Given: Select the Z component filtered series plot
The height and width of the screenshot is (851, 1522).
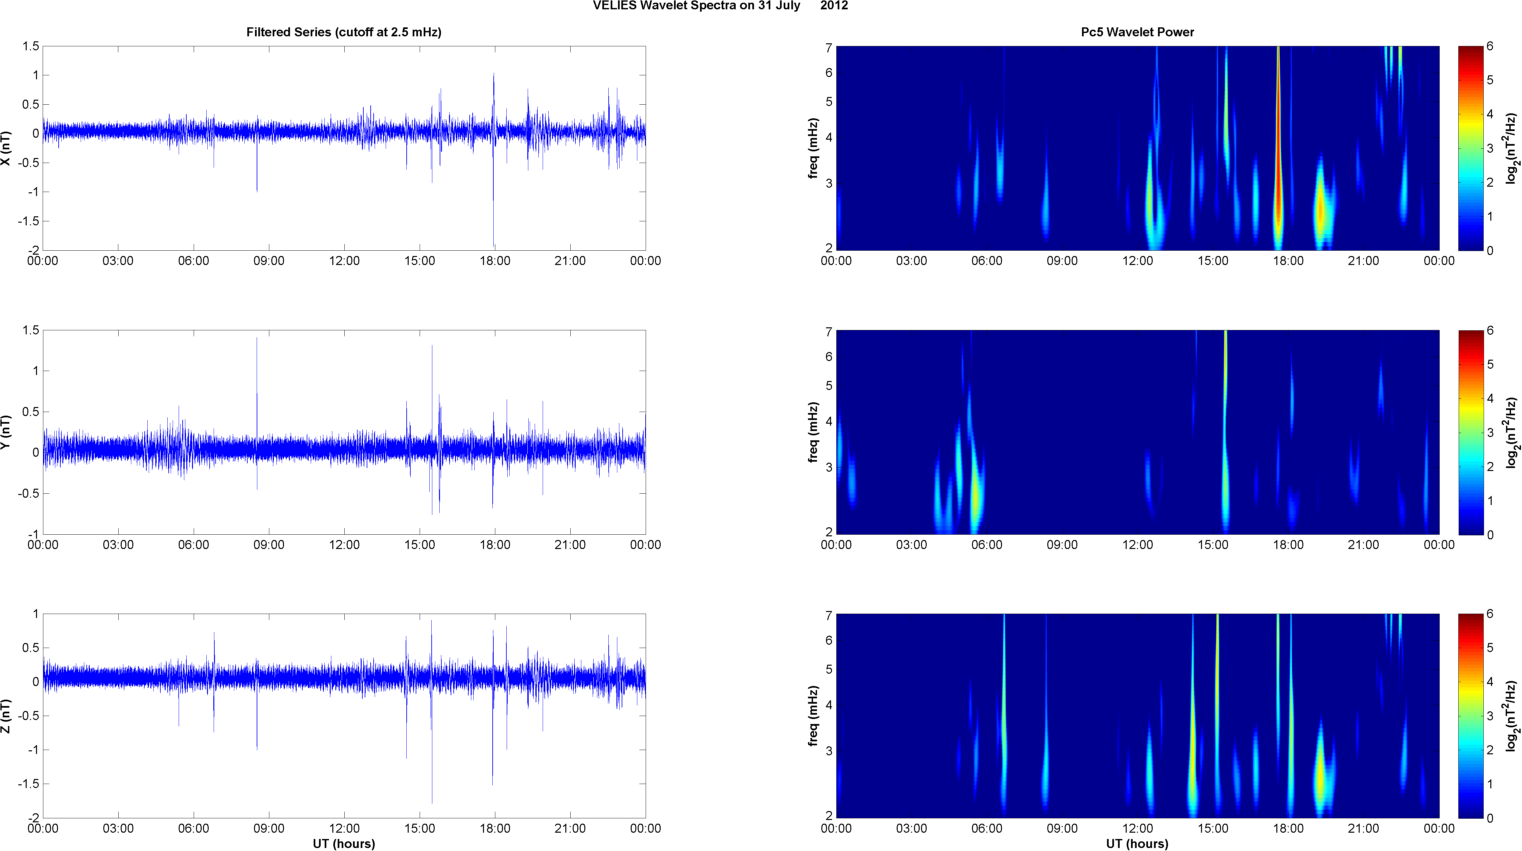Looking at the screenshot, I should point(344,716).
